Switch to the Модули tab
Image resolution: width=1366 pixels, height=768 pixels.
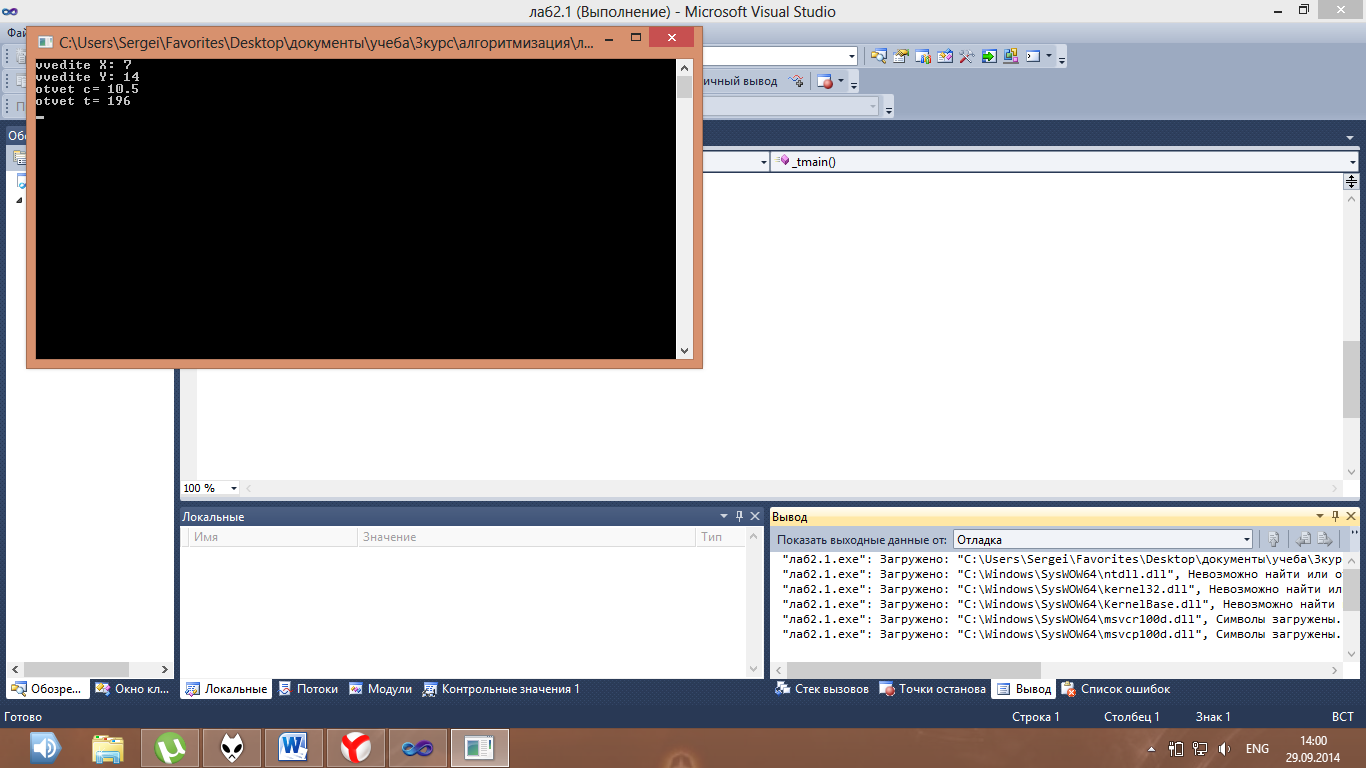(380, 689)
